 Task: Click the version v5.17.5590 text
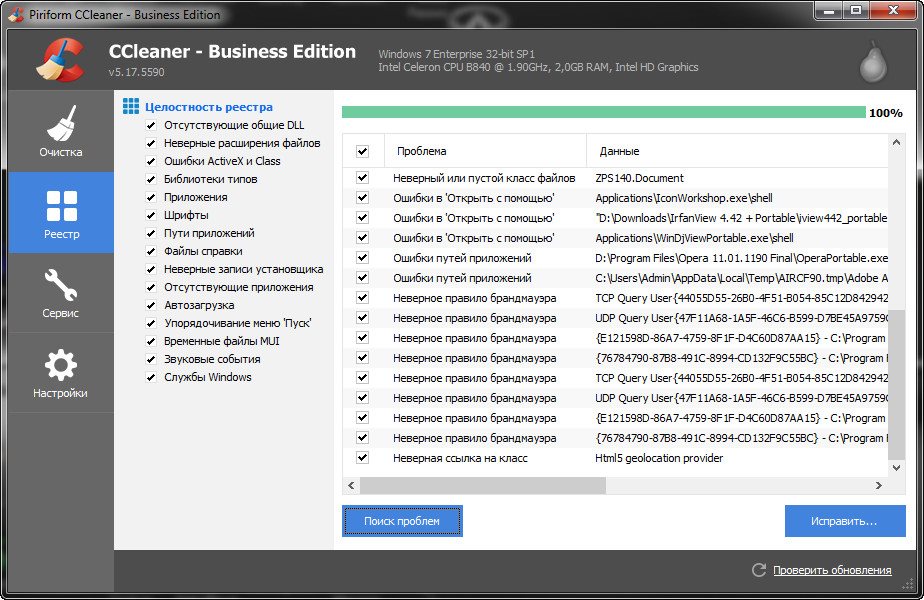(136, 72)
